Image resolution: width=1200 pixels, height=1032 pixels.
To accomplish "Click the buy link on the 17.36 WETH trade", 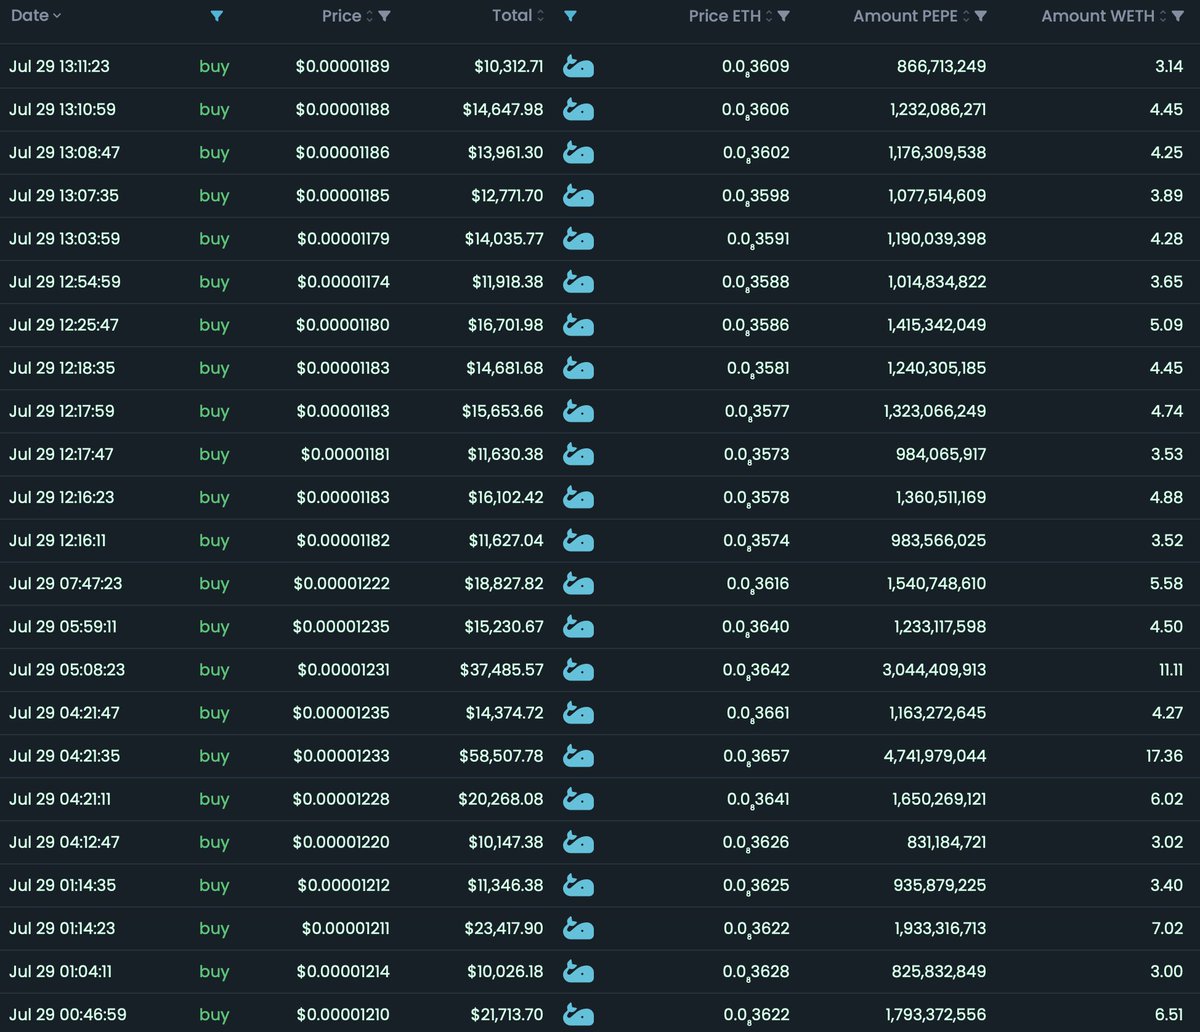I will click(213, 756).
